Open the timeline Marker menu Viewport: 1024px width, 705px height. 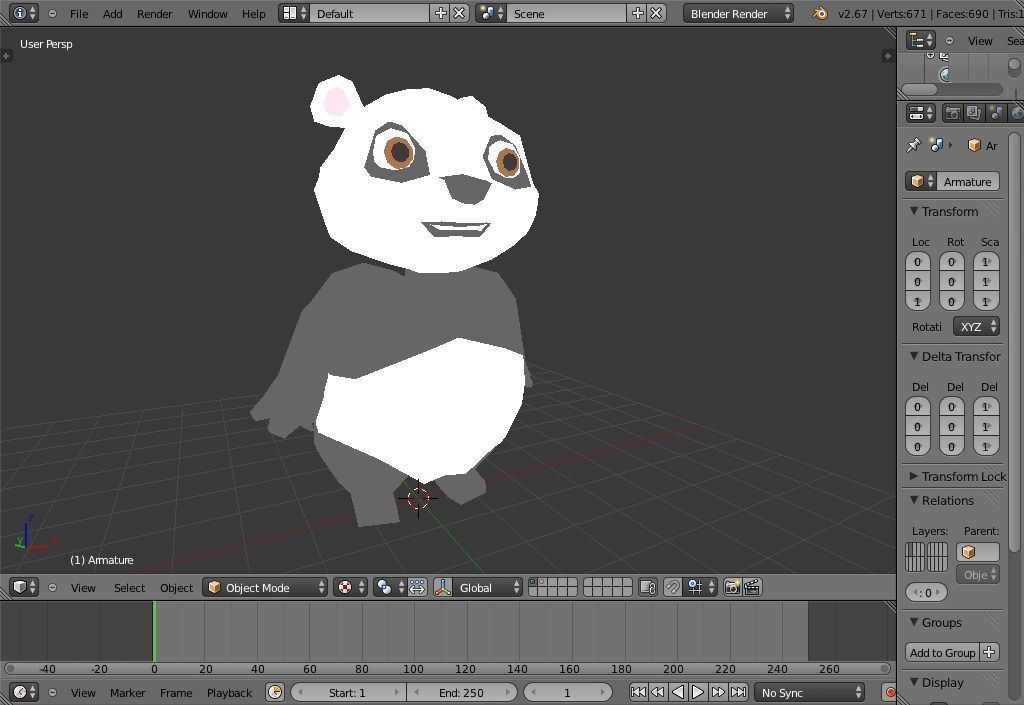[127, 693]
